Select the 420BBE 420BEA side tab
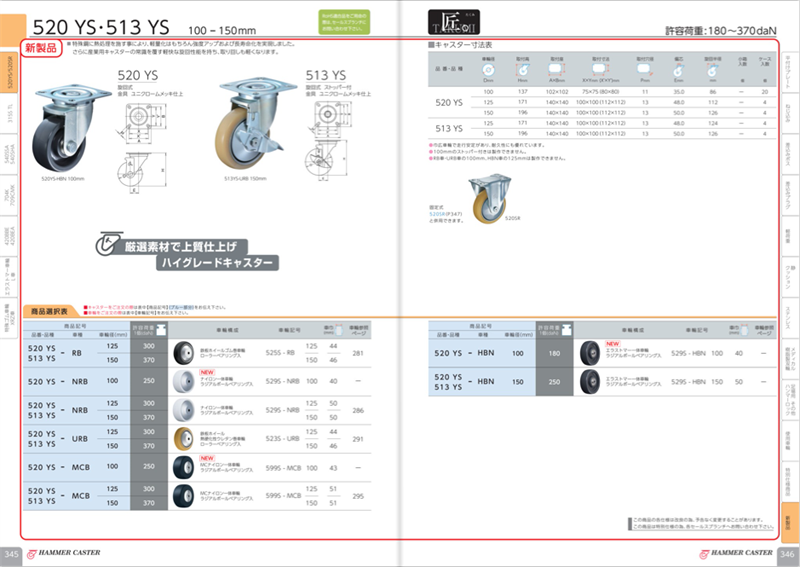Screen dimensions: 800x567 (x=10, y=235)
